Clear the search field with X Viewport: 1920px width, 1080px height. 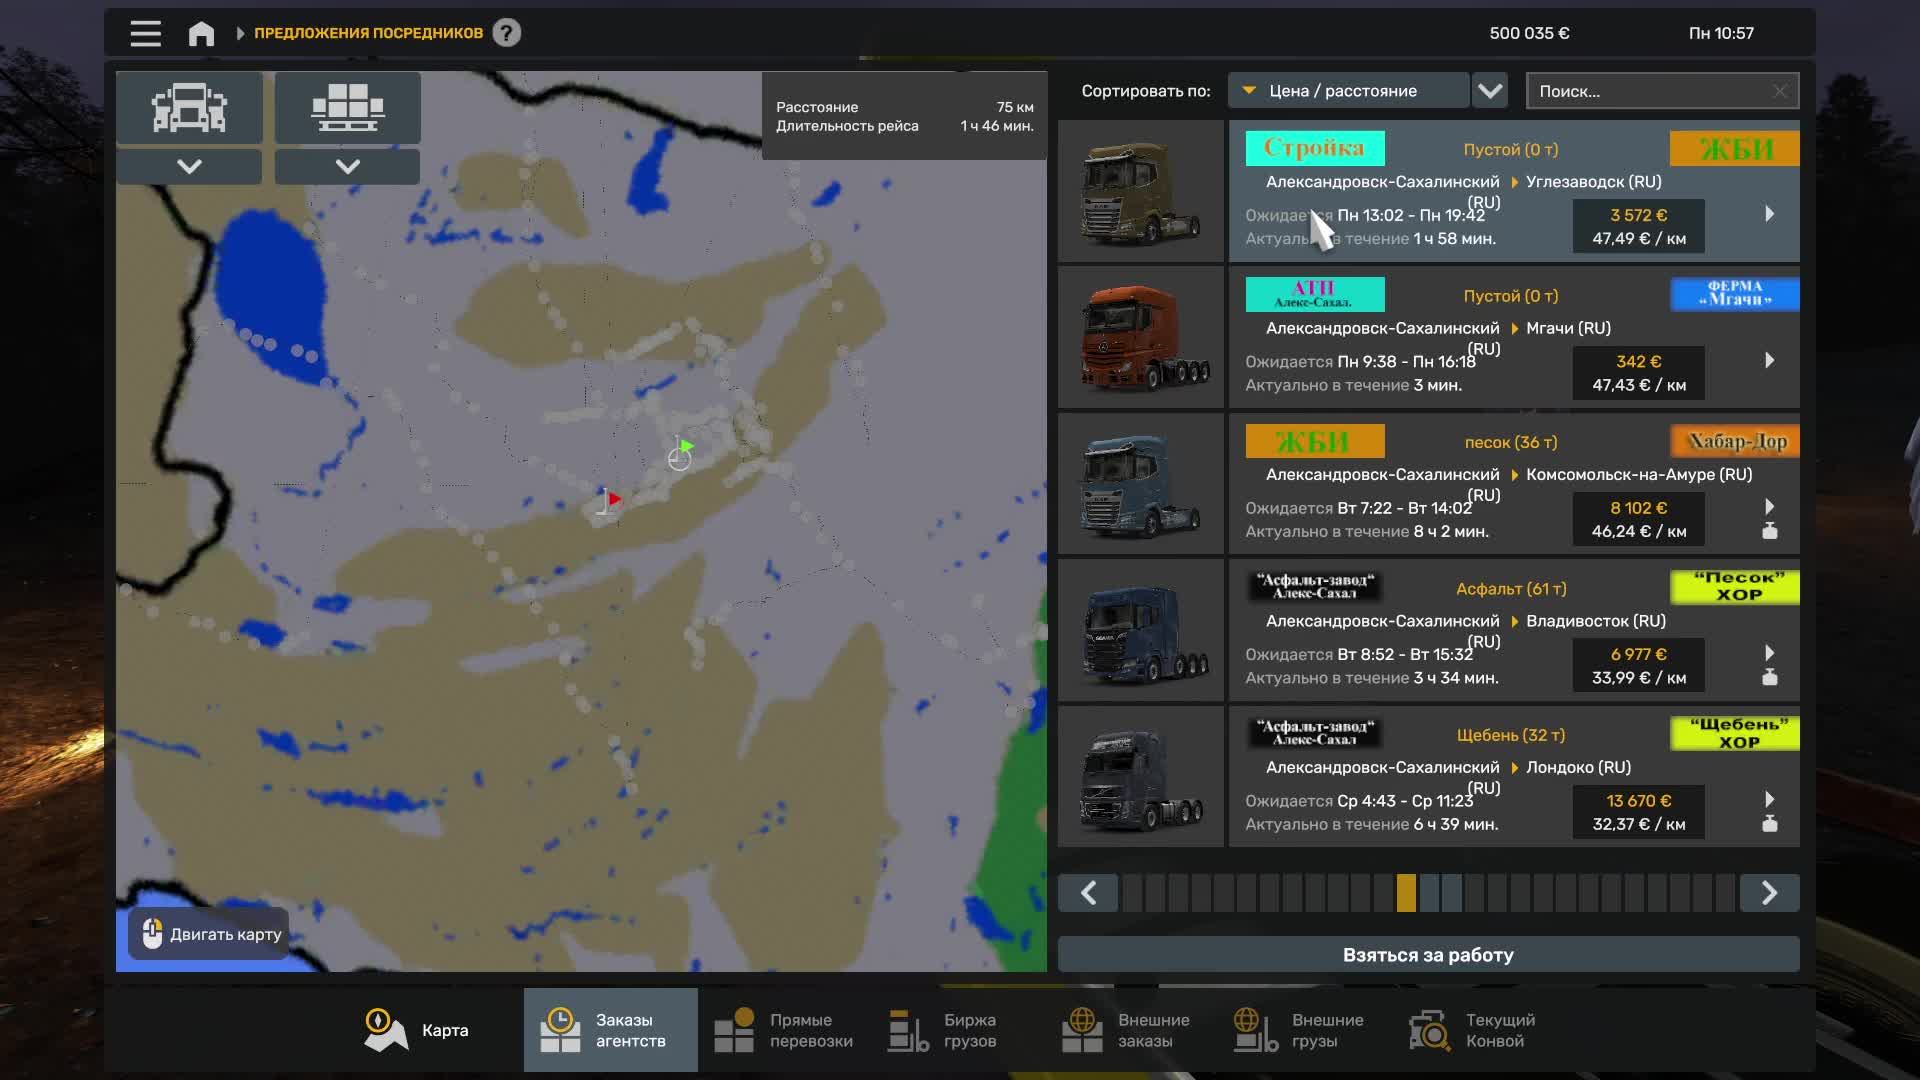[x=1780, y=91]
